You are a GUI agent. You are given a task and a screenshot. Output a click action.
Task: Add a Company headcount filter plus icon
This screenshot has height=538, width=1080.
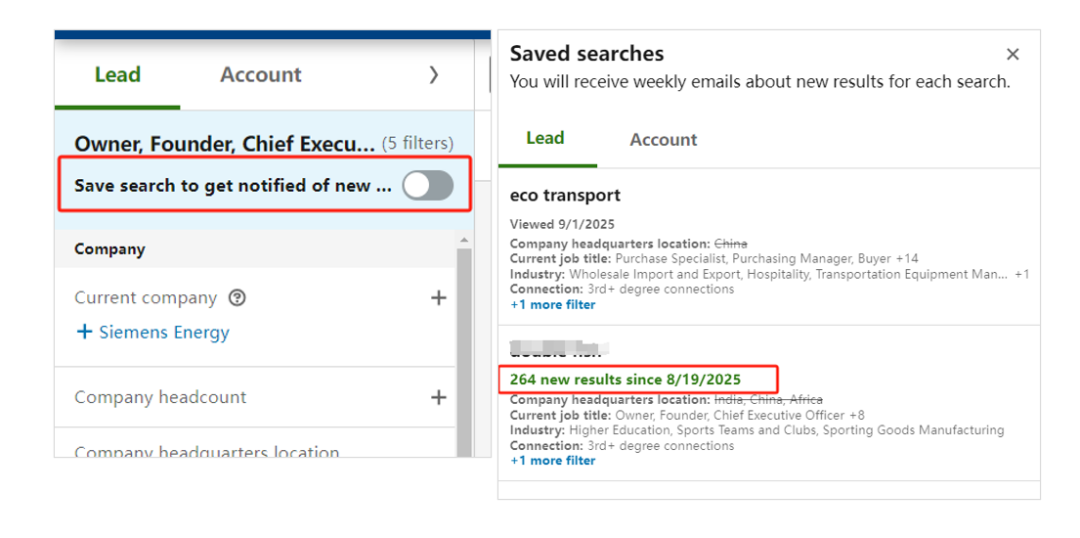438,397
